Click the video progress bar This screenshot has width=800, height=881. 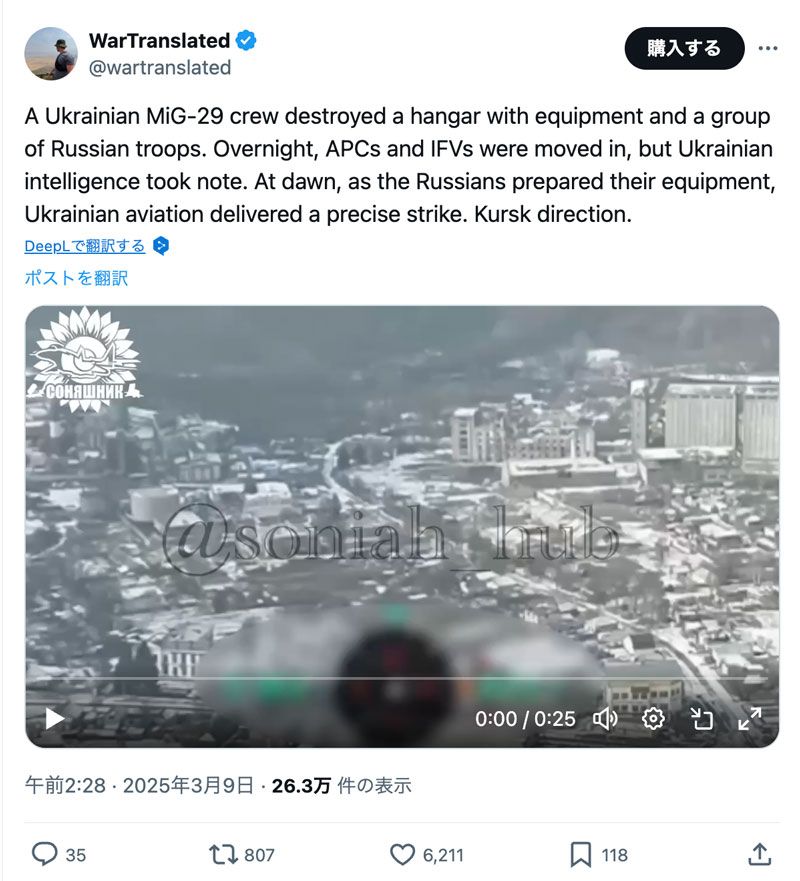pos(402,679)
